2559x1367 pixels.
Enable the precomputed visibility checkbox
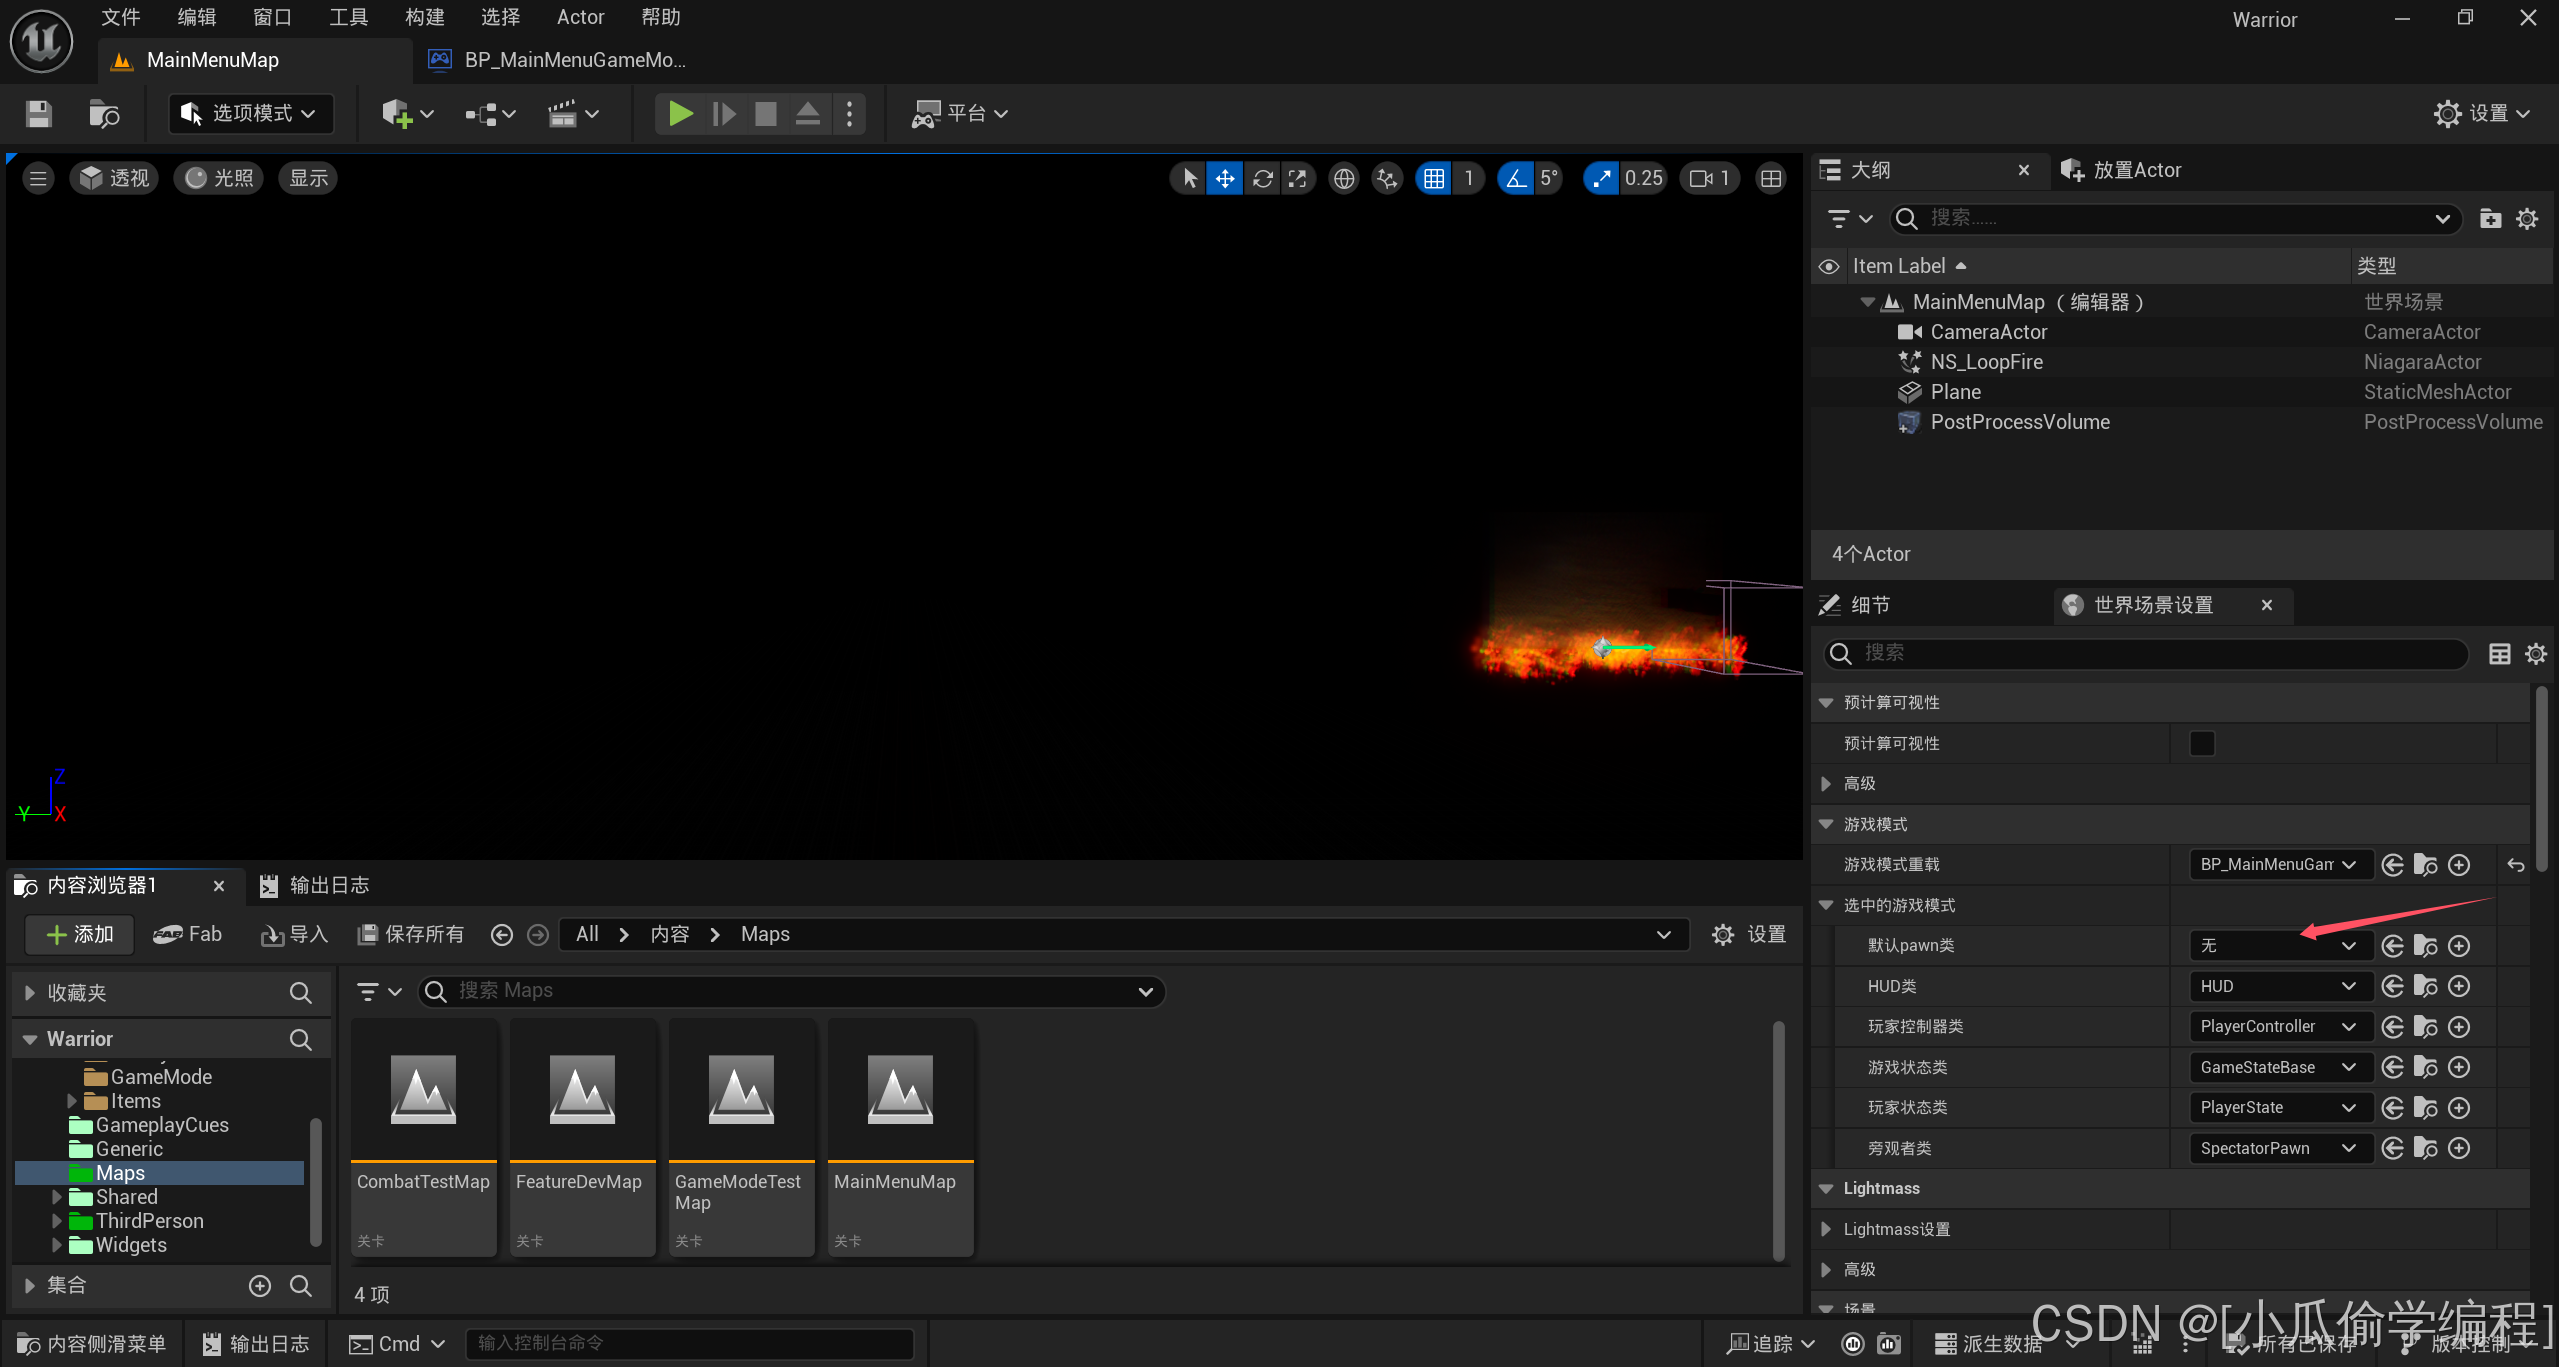pos(2202,743)
